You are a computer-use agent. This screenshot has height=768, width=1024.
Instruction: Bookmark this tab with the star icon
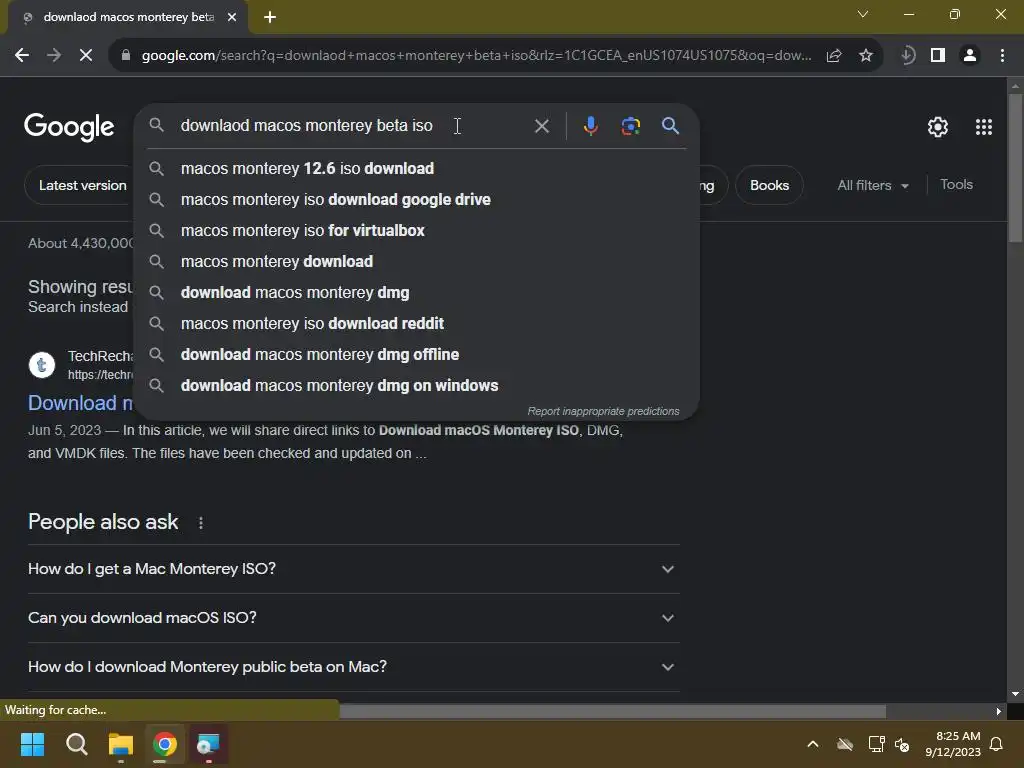[x=866, y=56]
